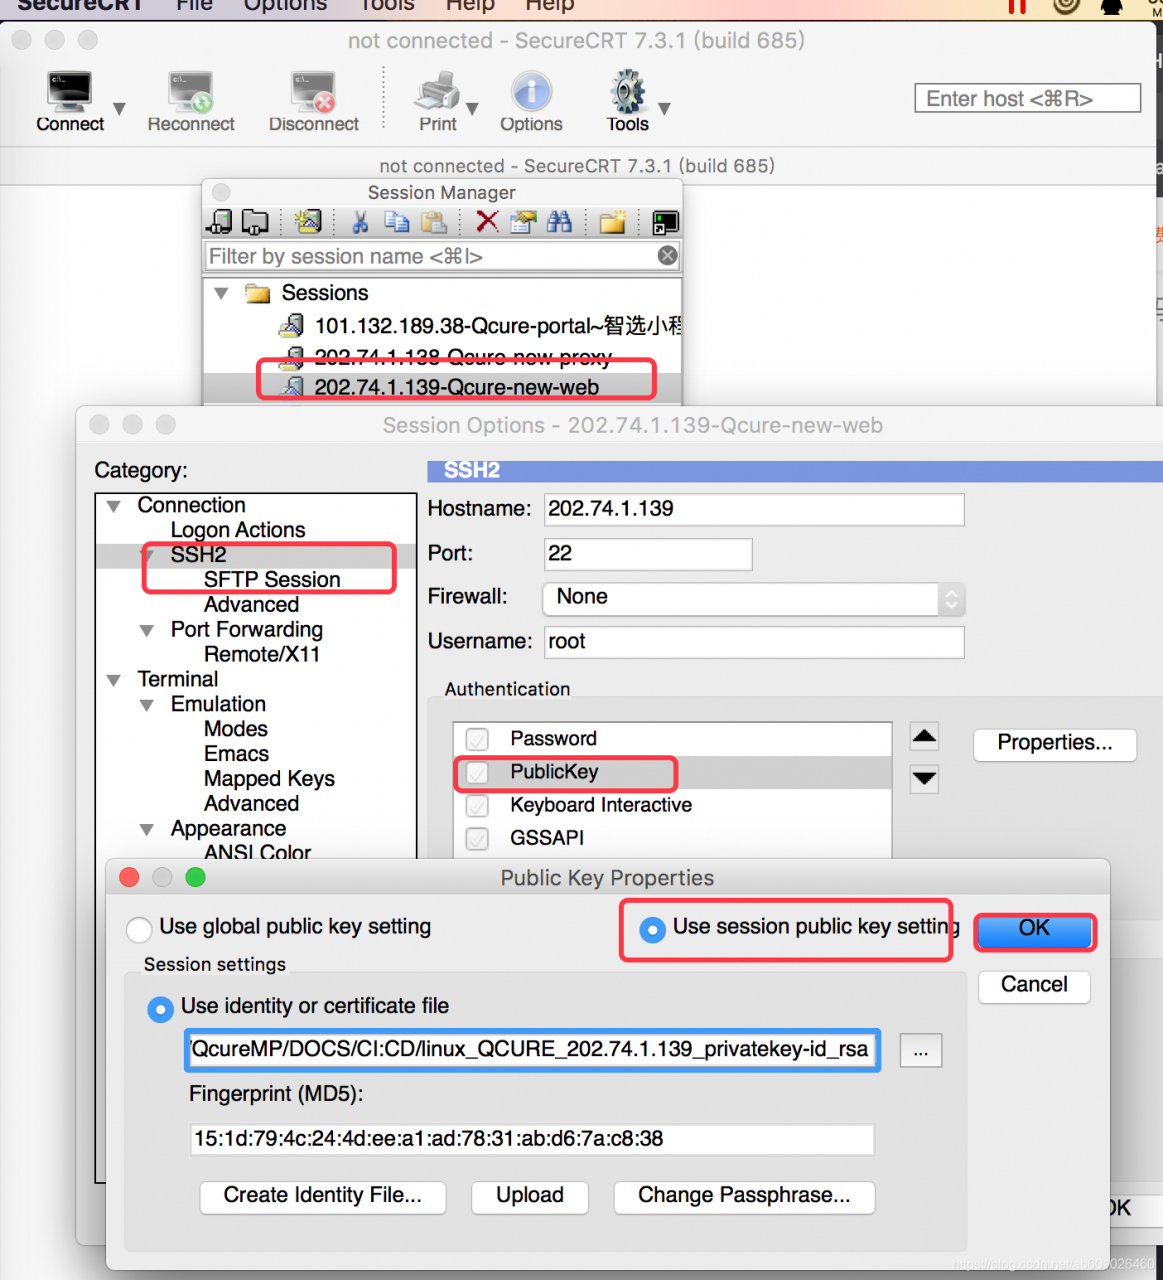
Task: Click the Enter host quick connect field
Action: (1028, 99)
